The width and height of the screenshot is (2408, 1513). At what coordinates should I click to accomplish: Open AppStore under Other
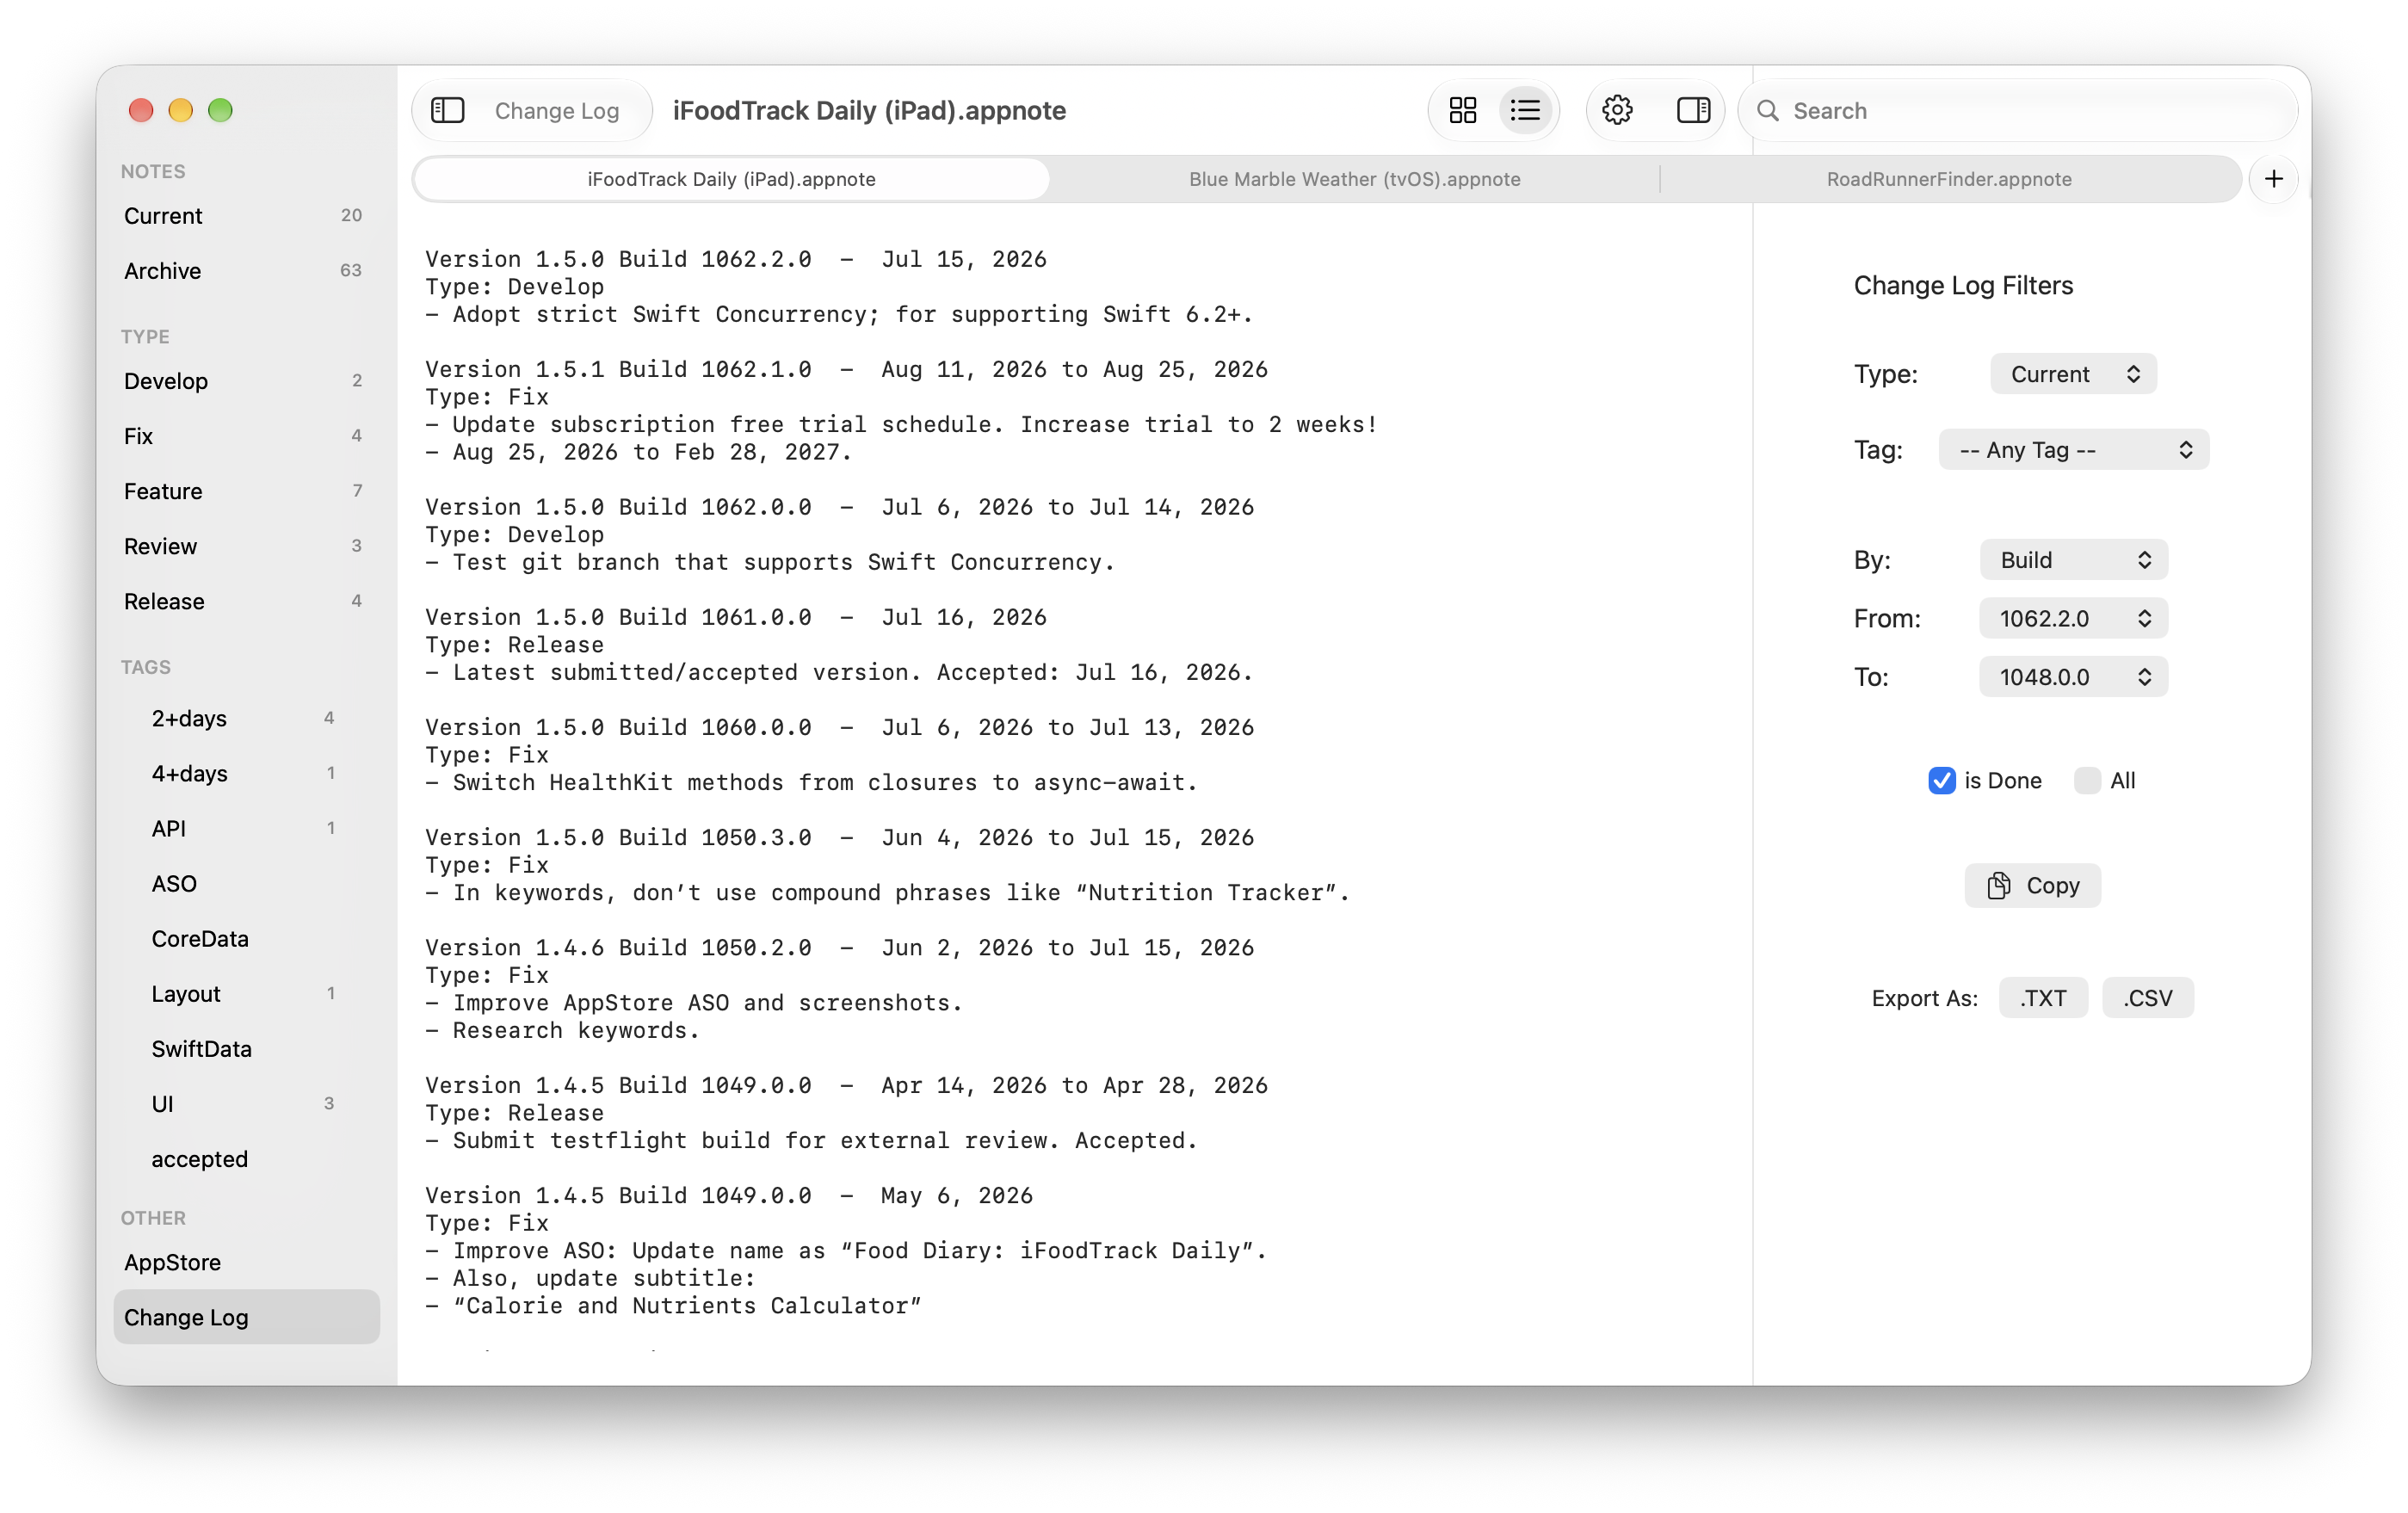click(x=246, y=1262)
